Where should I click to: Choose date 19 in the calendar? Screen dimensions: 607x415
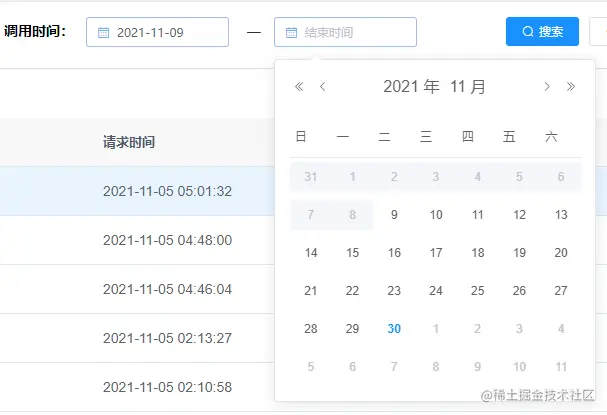pos(519,253)
